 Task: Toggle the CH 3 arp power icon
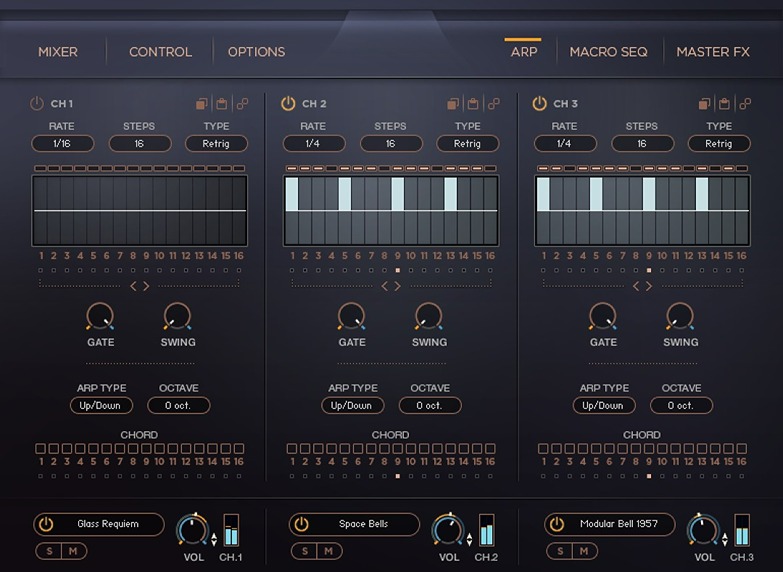pyautogui.click(x=539, y=103)
